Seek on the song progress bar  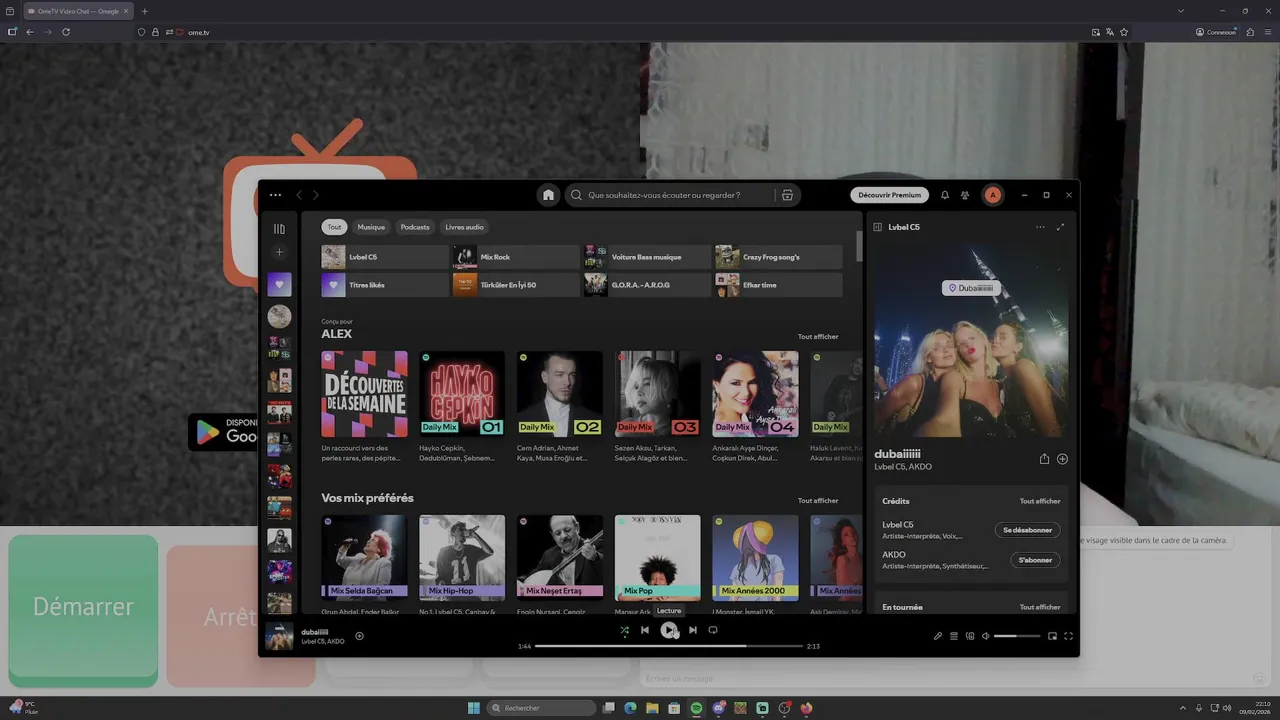pos(669,646)
